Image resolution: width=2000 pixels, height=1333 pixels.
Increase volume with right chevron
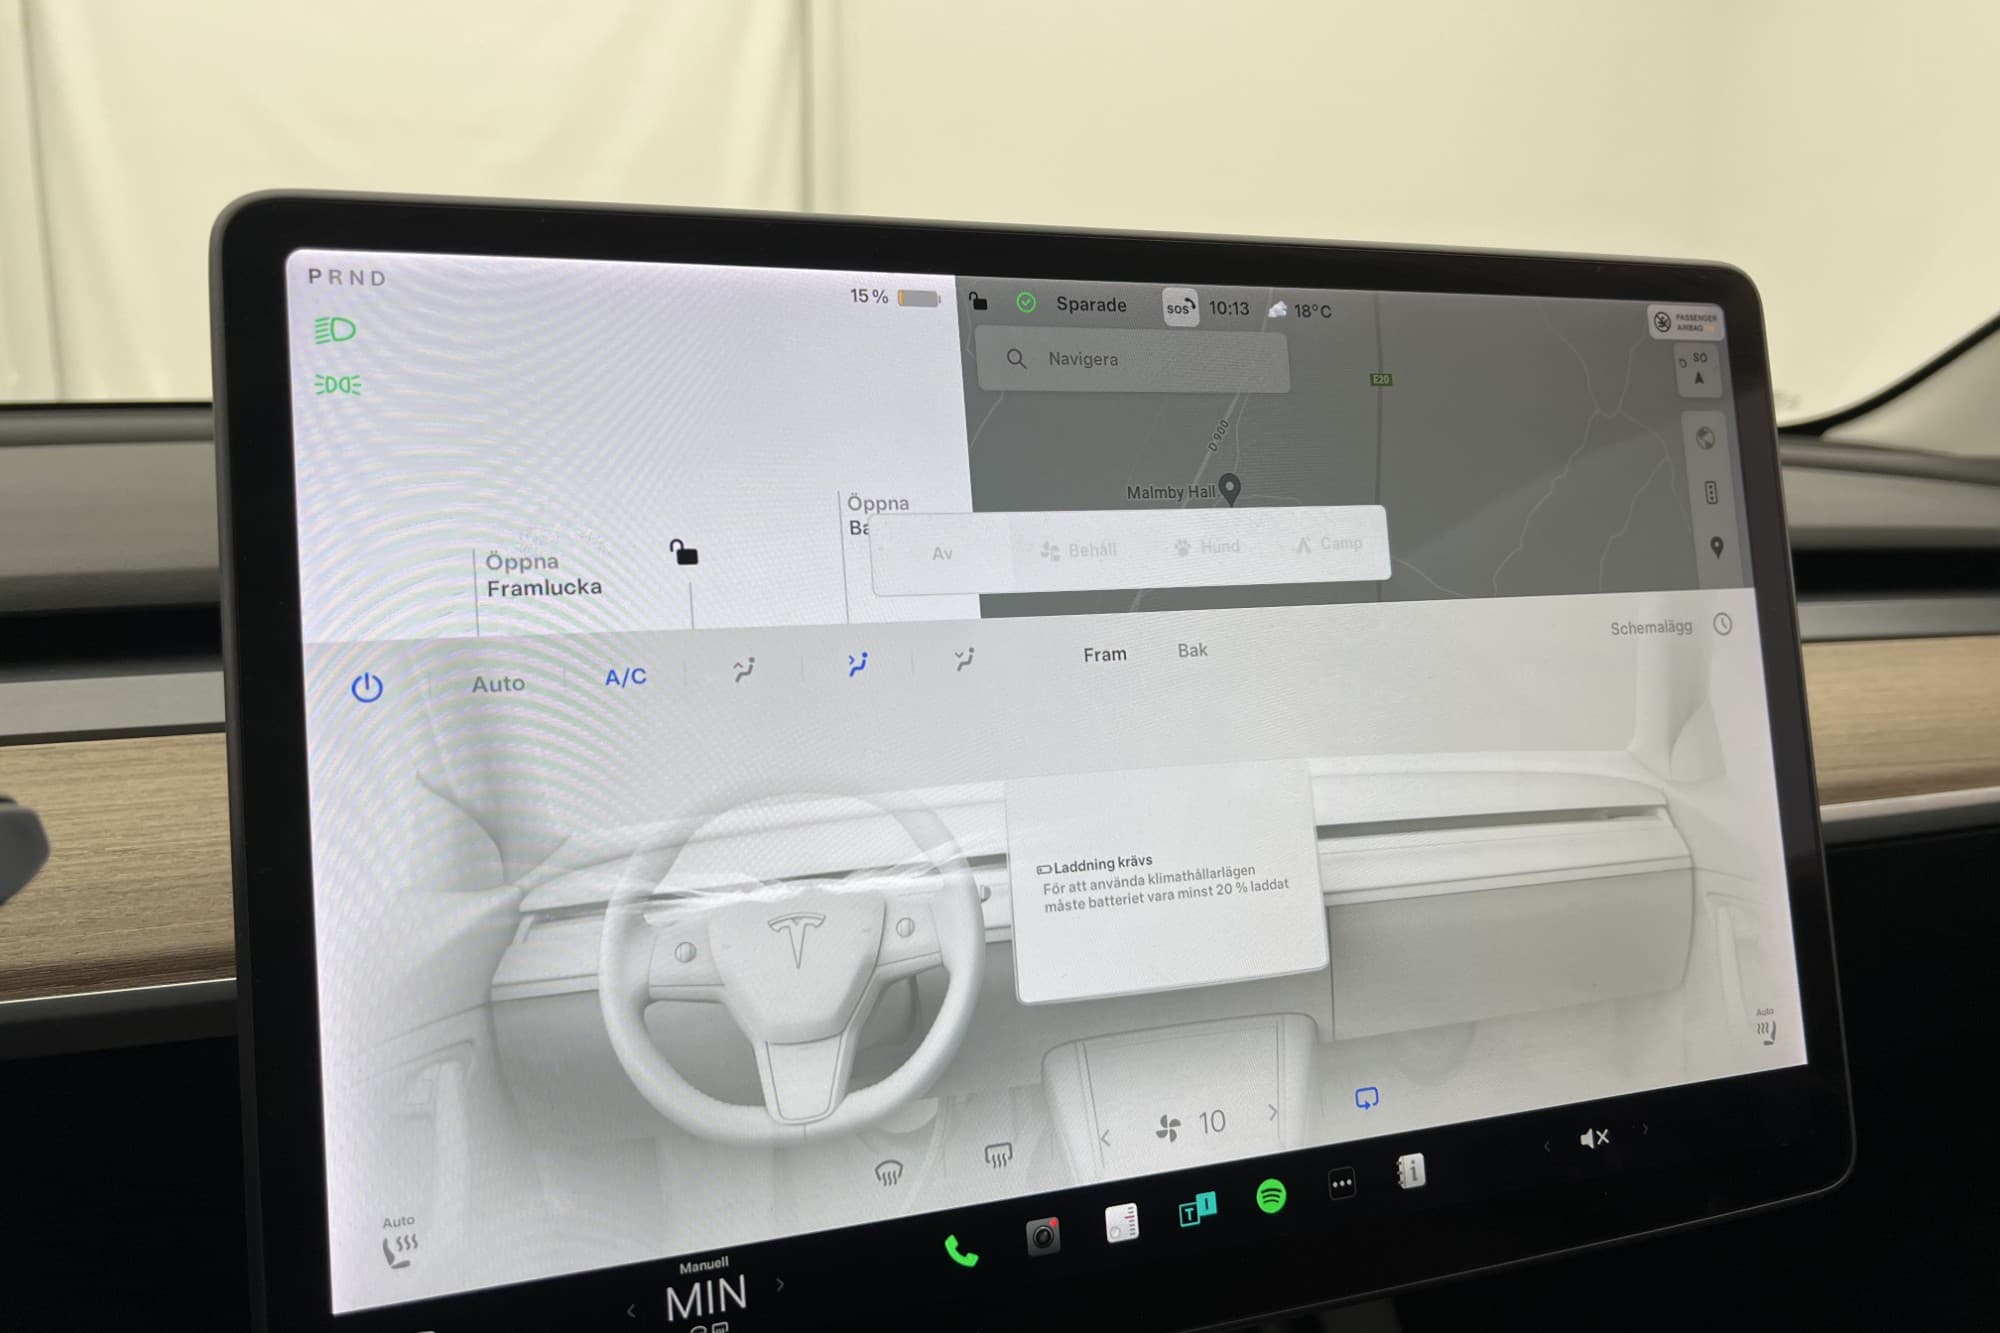coord(1645,1129)
